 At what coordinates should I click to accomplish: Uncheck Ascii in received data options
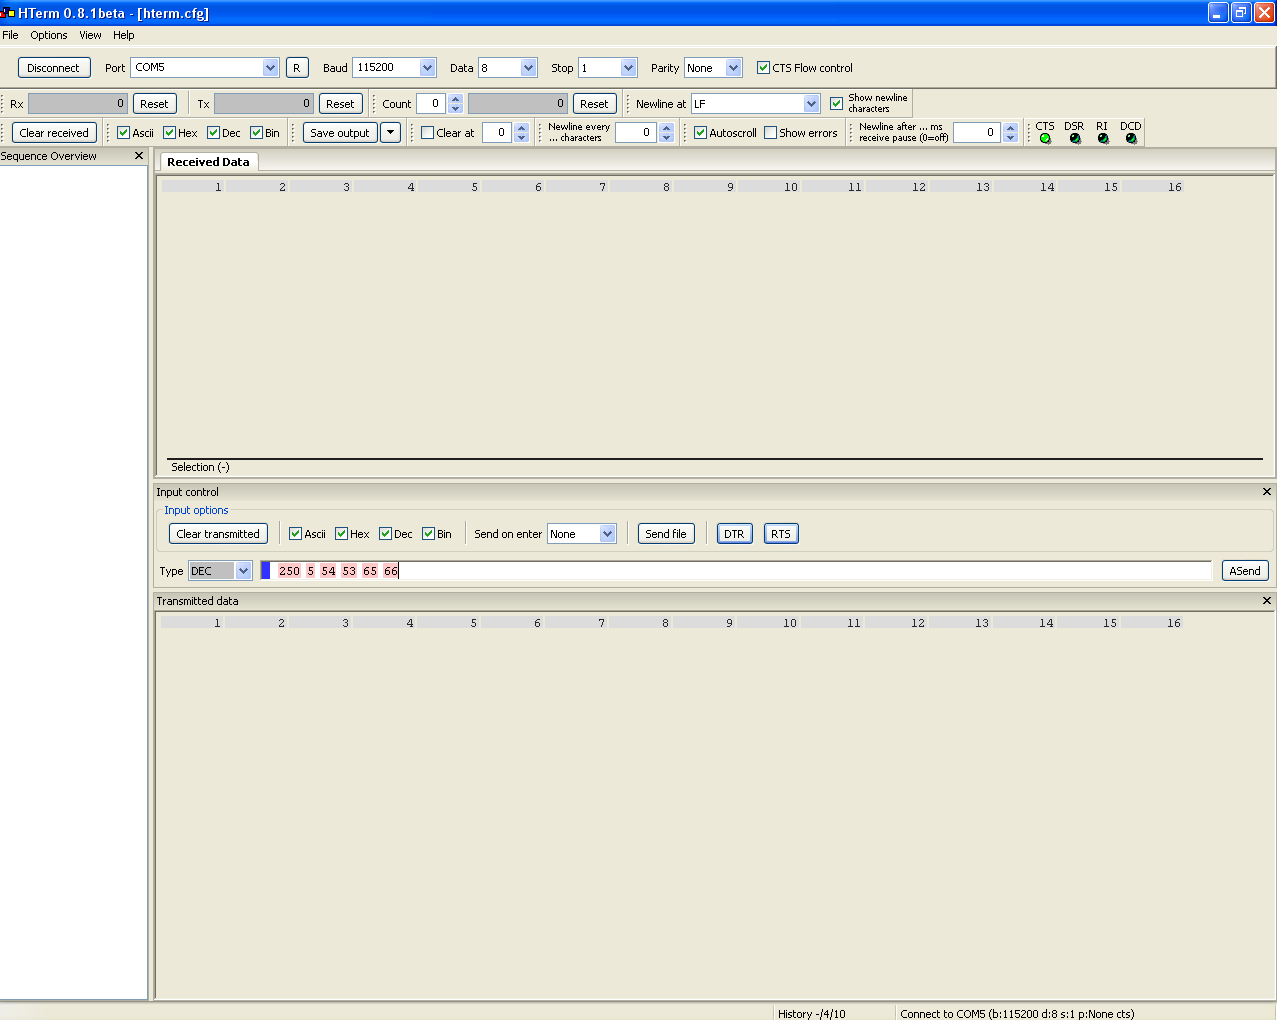pyautogui.click(x=123, y=133)
